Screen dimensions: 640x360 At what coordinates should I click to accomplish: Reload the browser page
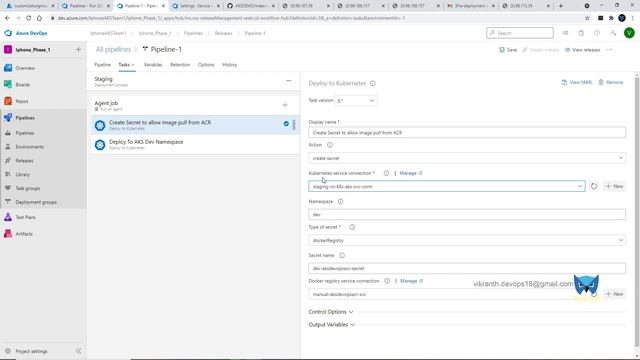click(29, 18)
